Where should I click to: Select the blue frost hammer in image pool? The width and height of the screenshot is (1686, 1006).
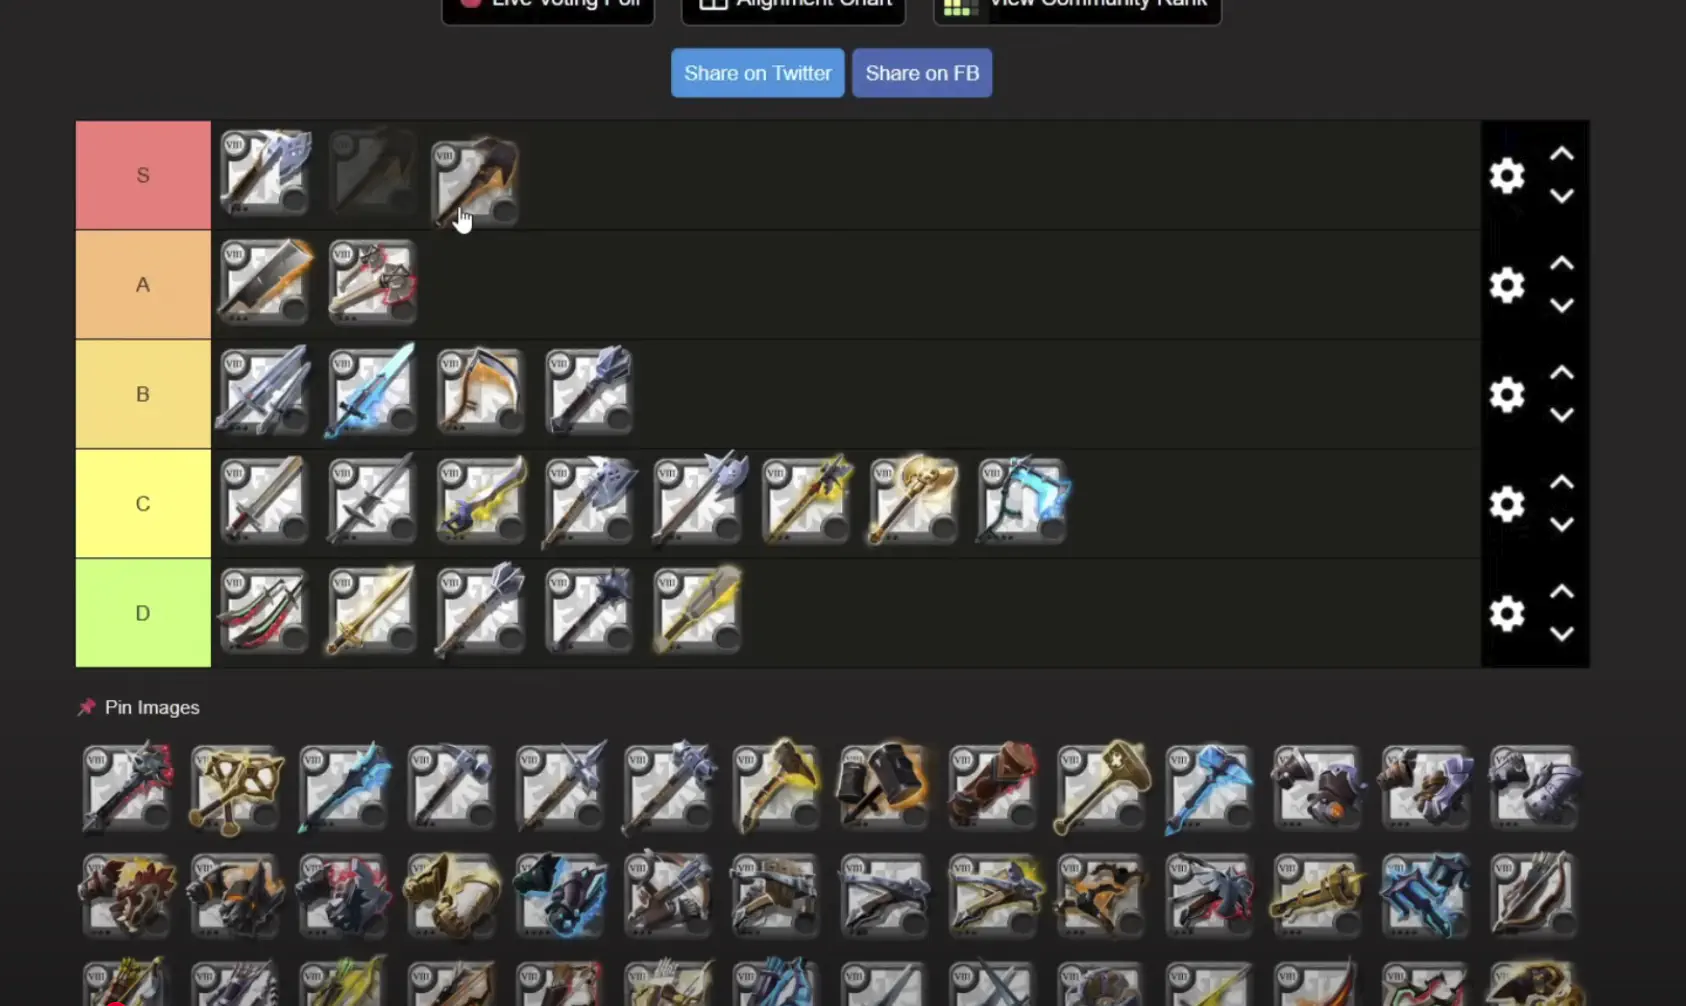tap(1209, 788)
